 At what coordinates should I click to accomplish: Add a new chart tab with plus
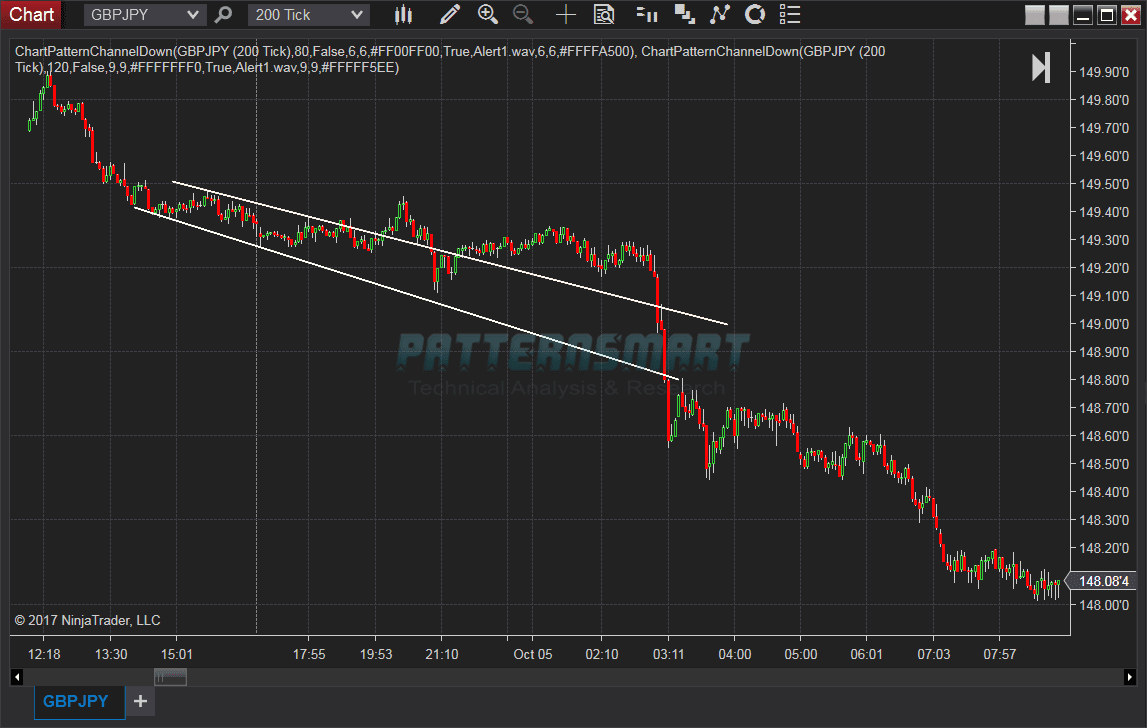click(140, 701)
